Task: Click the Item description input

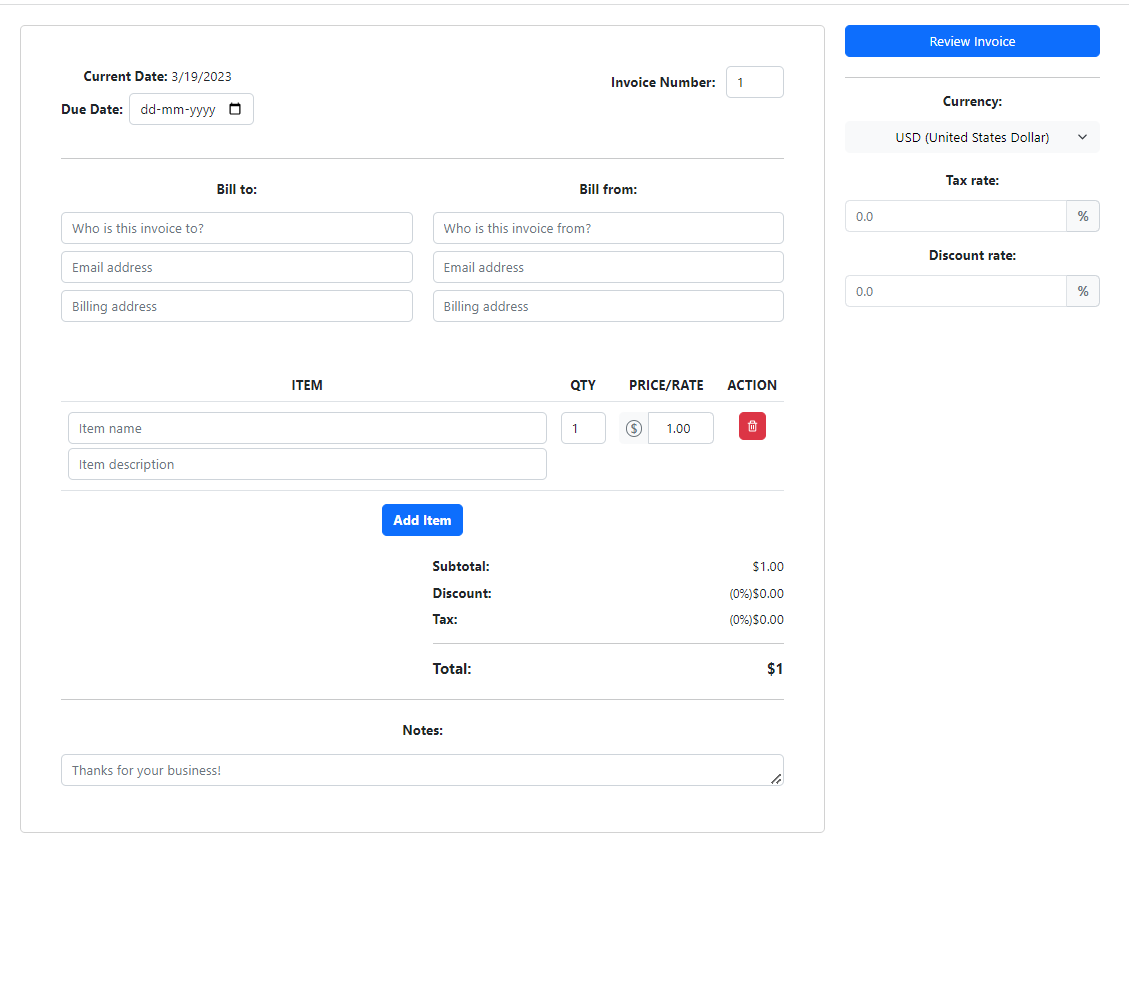Action: [307, 464]
